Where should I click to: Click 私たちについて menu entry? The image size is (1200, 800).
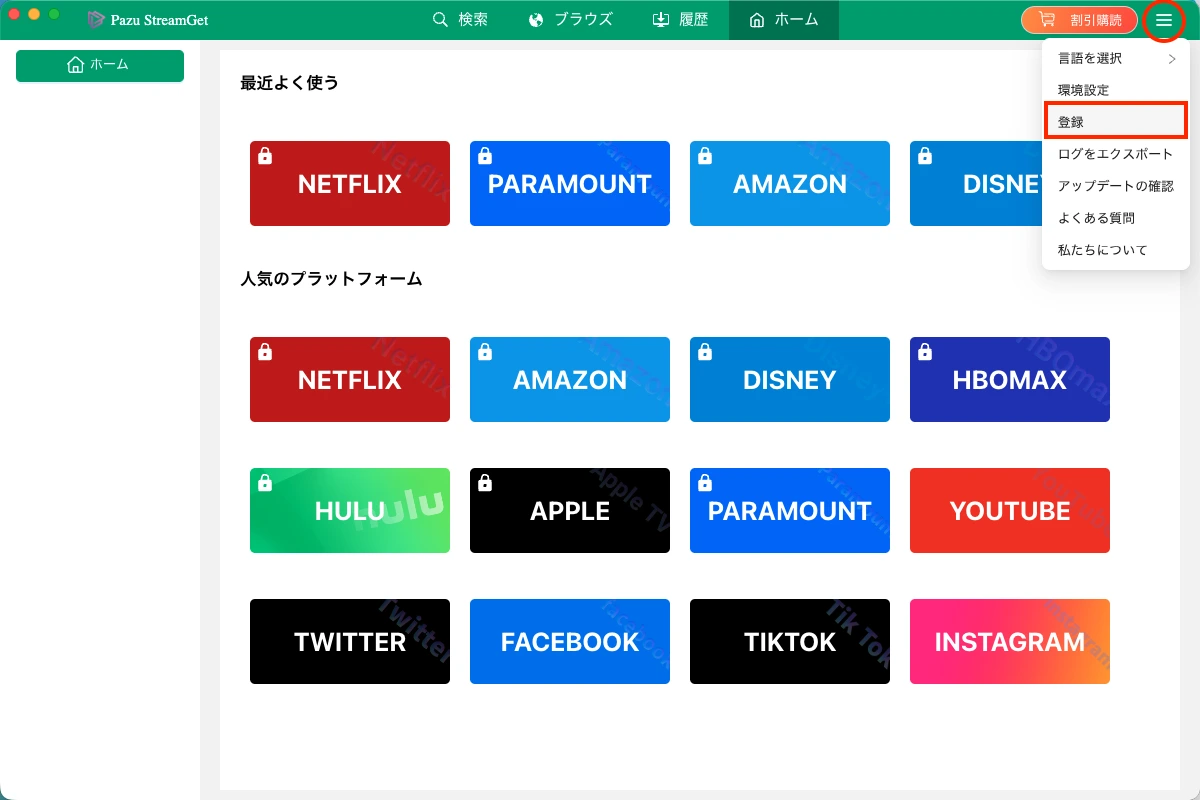click(1116, 250)
